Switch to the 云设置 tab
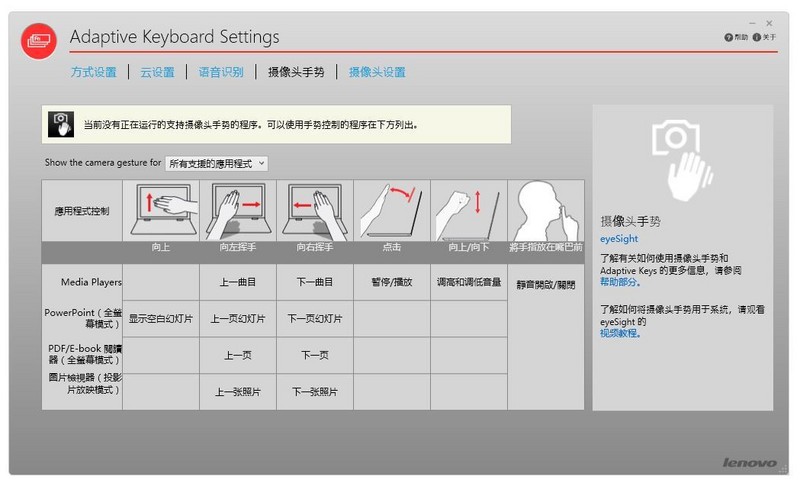 click(x=157, y=72)
